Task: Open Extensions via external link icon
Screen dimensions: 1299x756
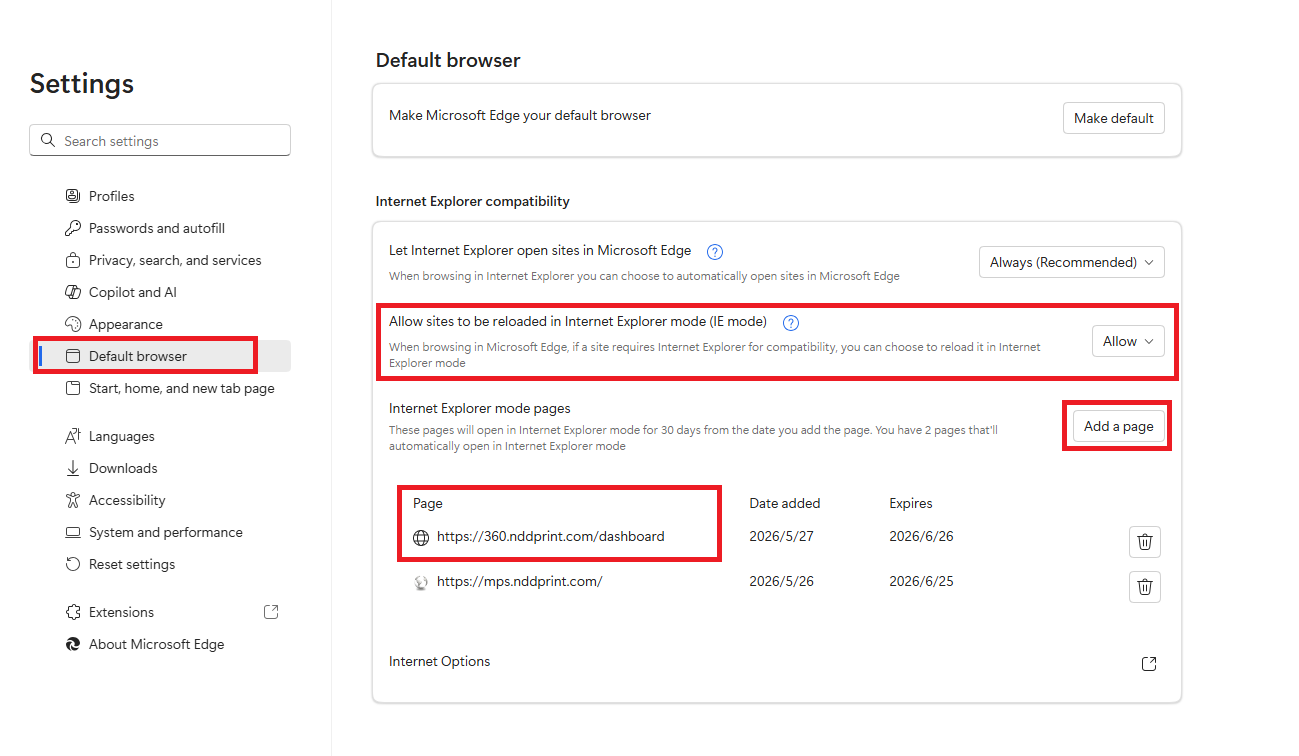Action: (271, 612)
